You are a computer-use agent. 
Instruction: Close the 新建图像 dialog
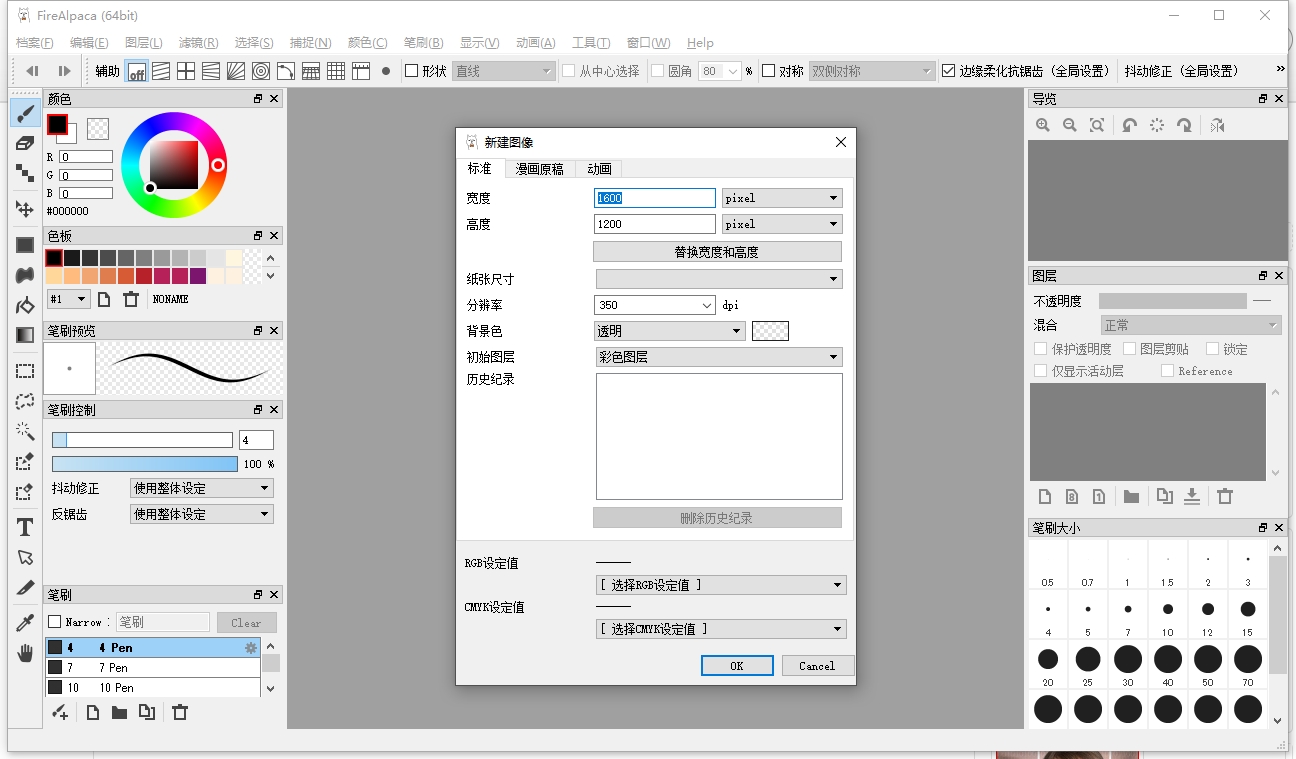(x=841, y=142)
